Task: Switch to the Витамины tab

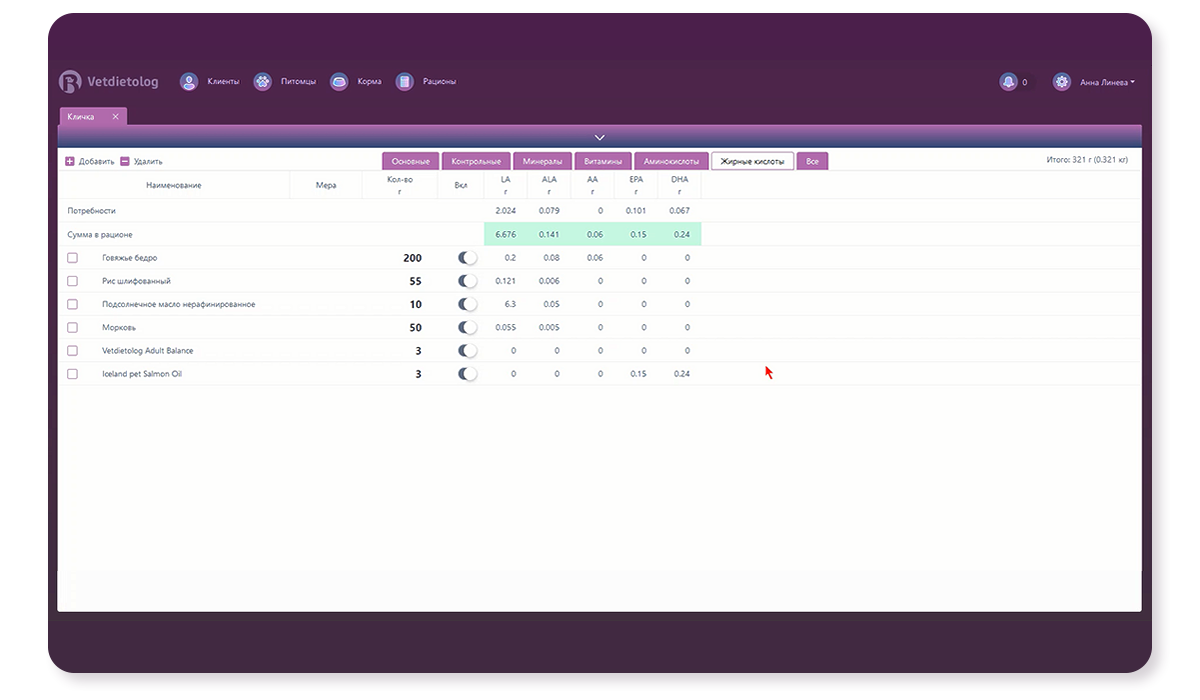Action: point(603,161)
